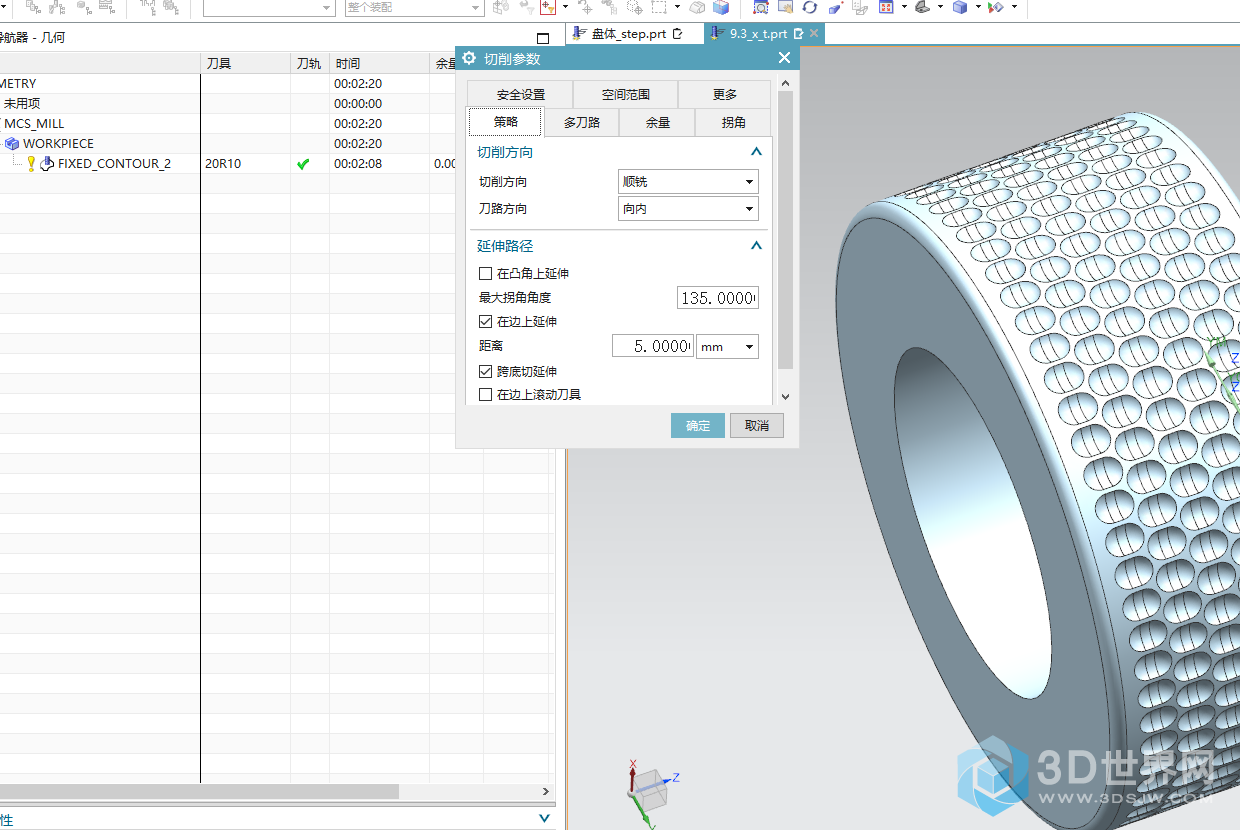Confirm with 确定 button
The image size is (1240, 830).
pyautogui.click(x=698, y=426)
